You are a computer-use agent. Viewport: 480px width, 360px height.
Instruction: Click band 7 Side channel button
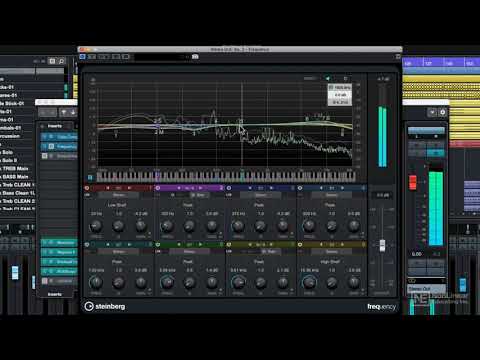pyautogui.click(x=271, y=252)
